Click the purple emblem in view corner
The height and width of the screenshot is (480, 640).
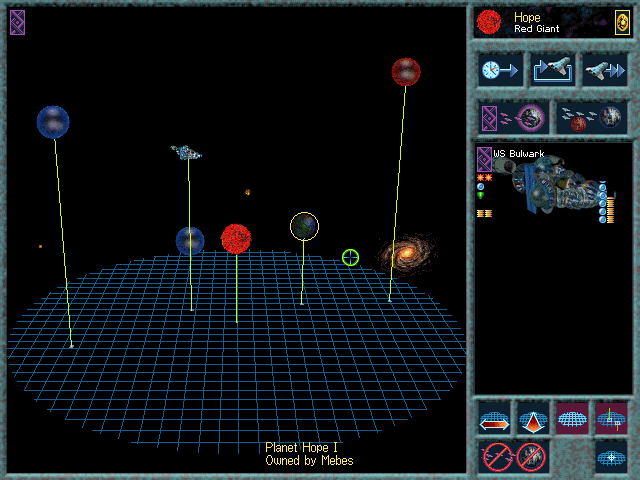coord(18,22)
